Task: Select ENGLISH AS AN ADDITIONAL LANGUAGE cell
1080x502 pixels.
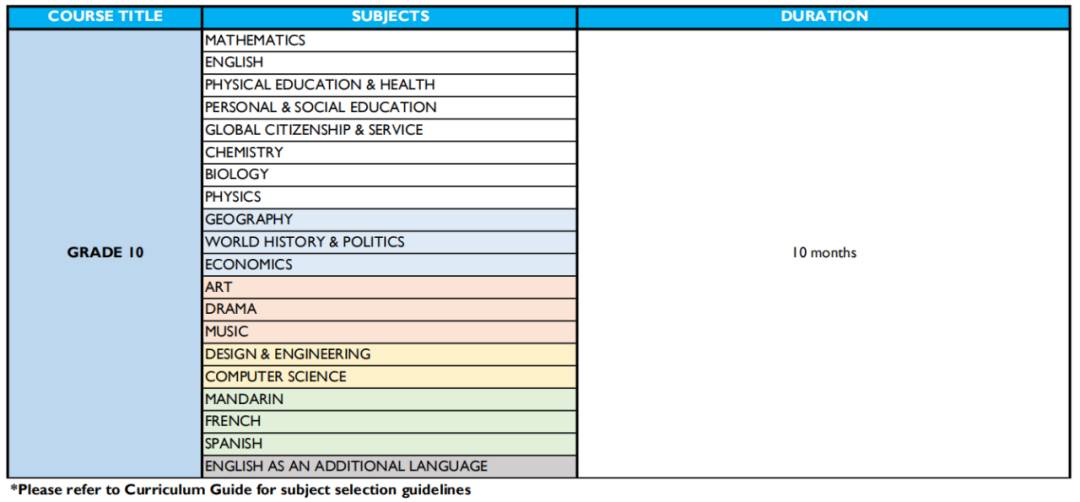Action: (389, 466)
